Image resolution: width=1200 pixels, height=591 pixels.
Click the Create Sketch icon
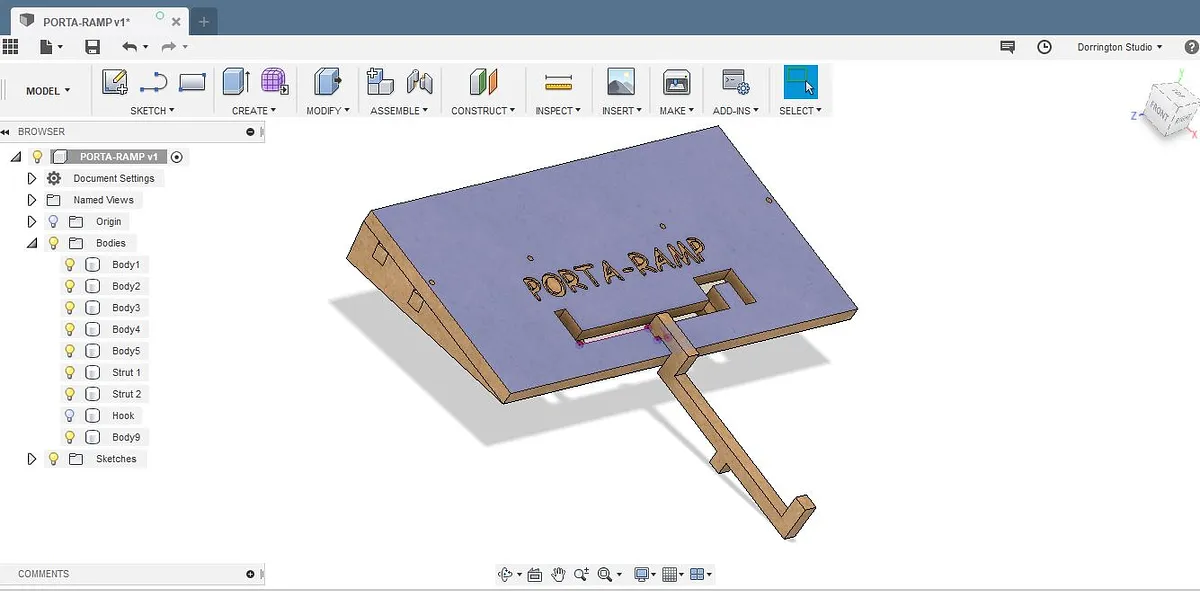point(115,82)
